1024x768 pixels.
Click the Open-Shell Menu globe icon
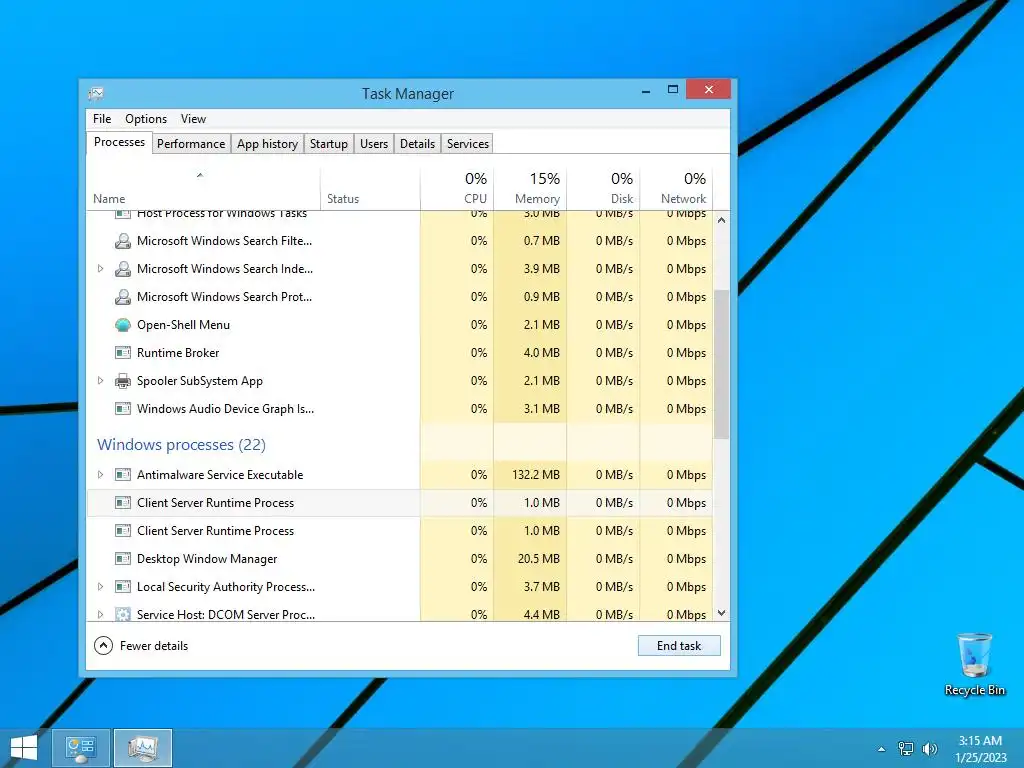coord(123,325)
